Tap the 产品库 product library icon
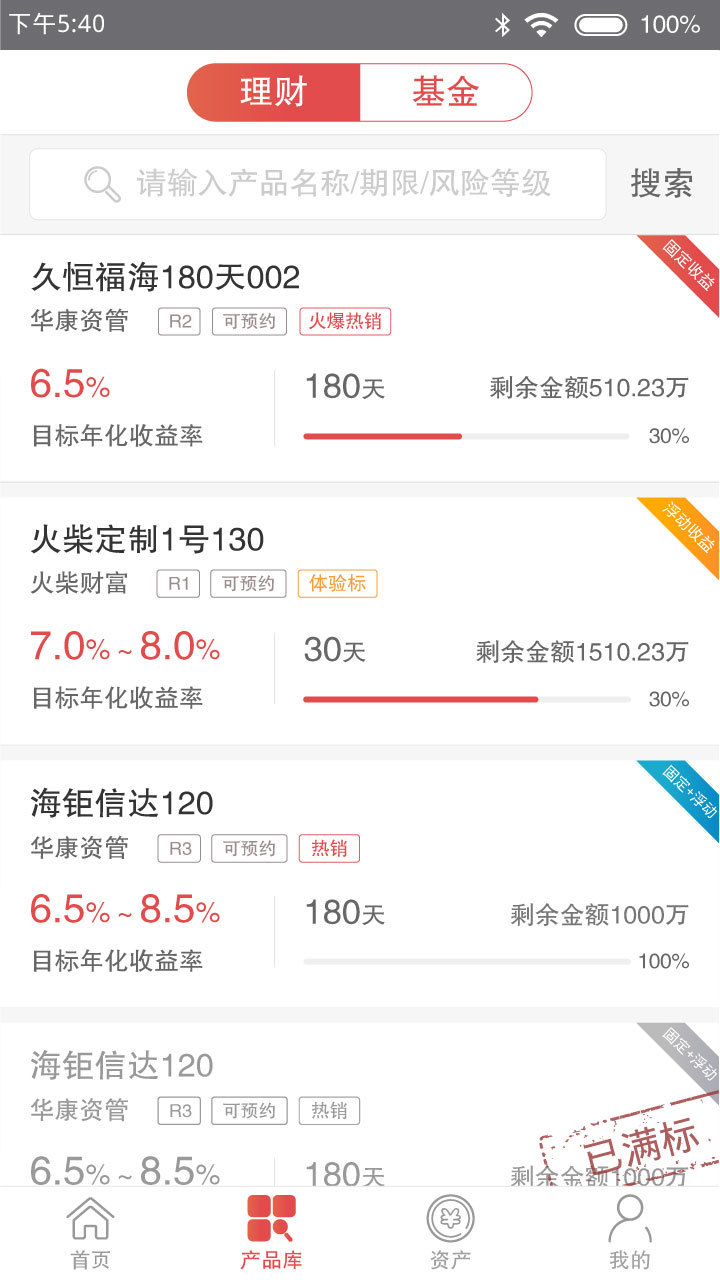Screen dimensions: 720x1280 tap(271, 1220)
